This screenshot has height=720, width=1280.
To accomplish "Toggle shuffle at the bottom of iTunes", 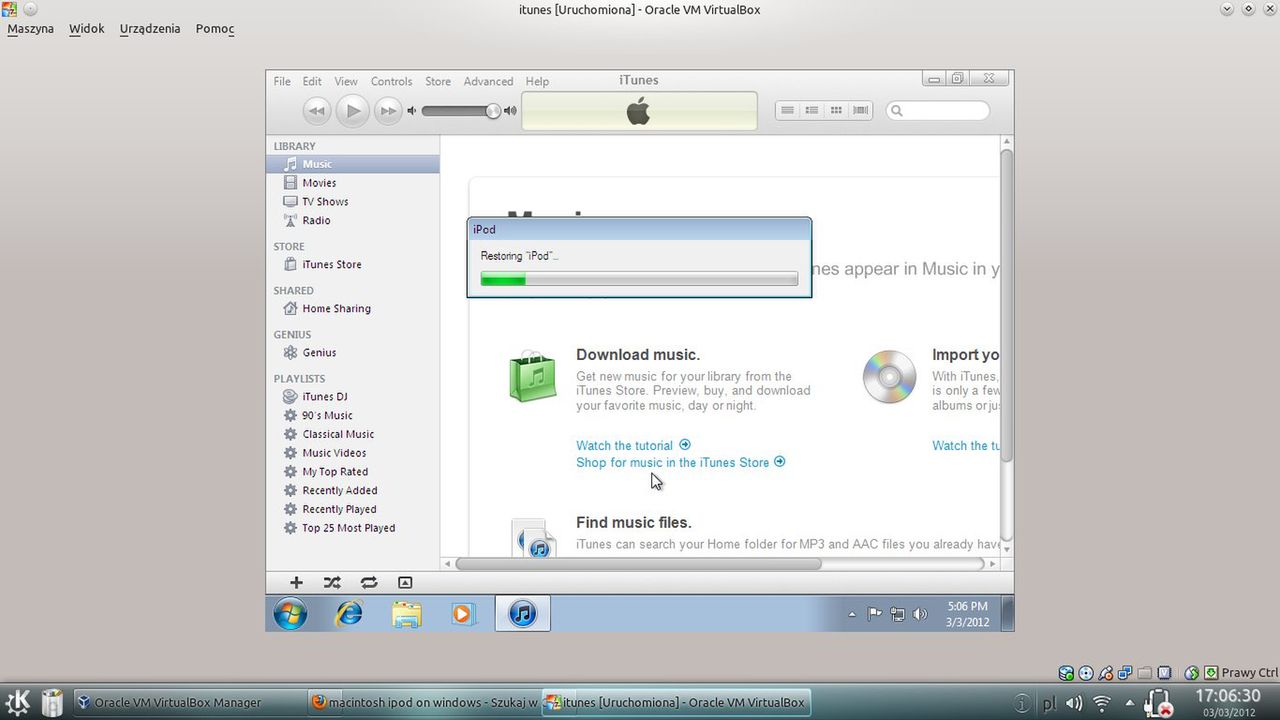I will tap(332, 583).
